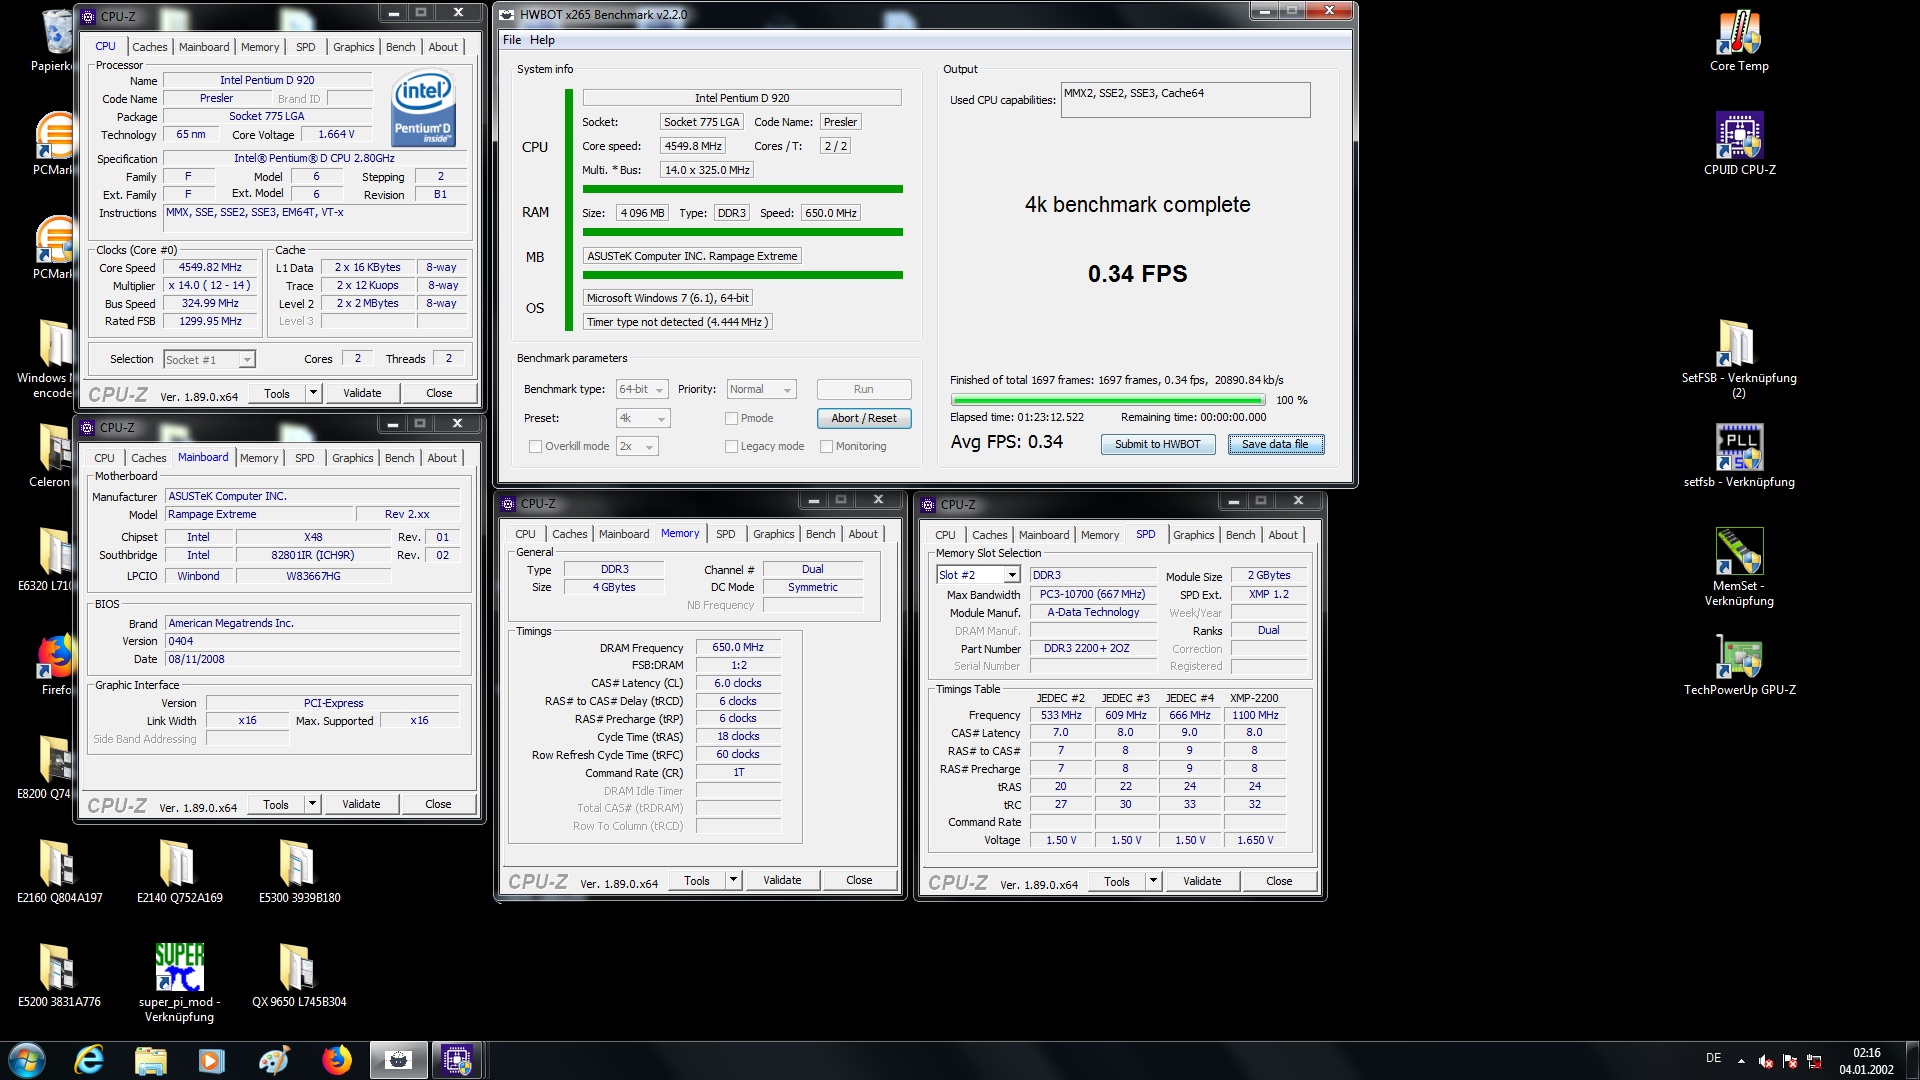
Task: Open the Windows Start menu orb
Action: (27, 1060)
